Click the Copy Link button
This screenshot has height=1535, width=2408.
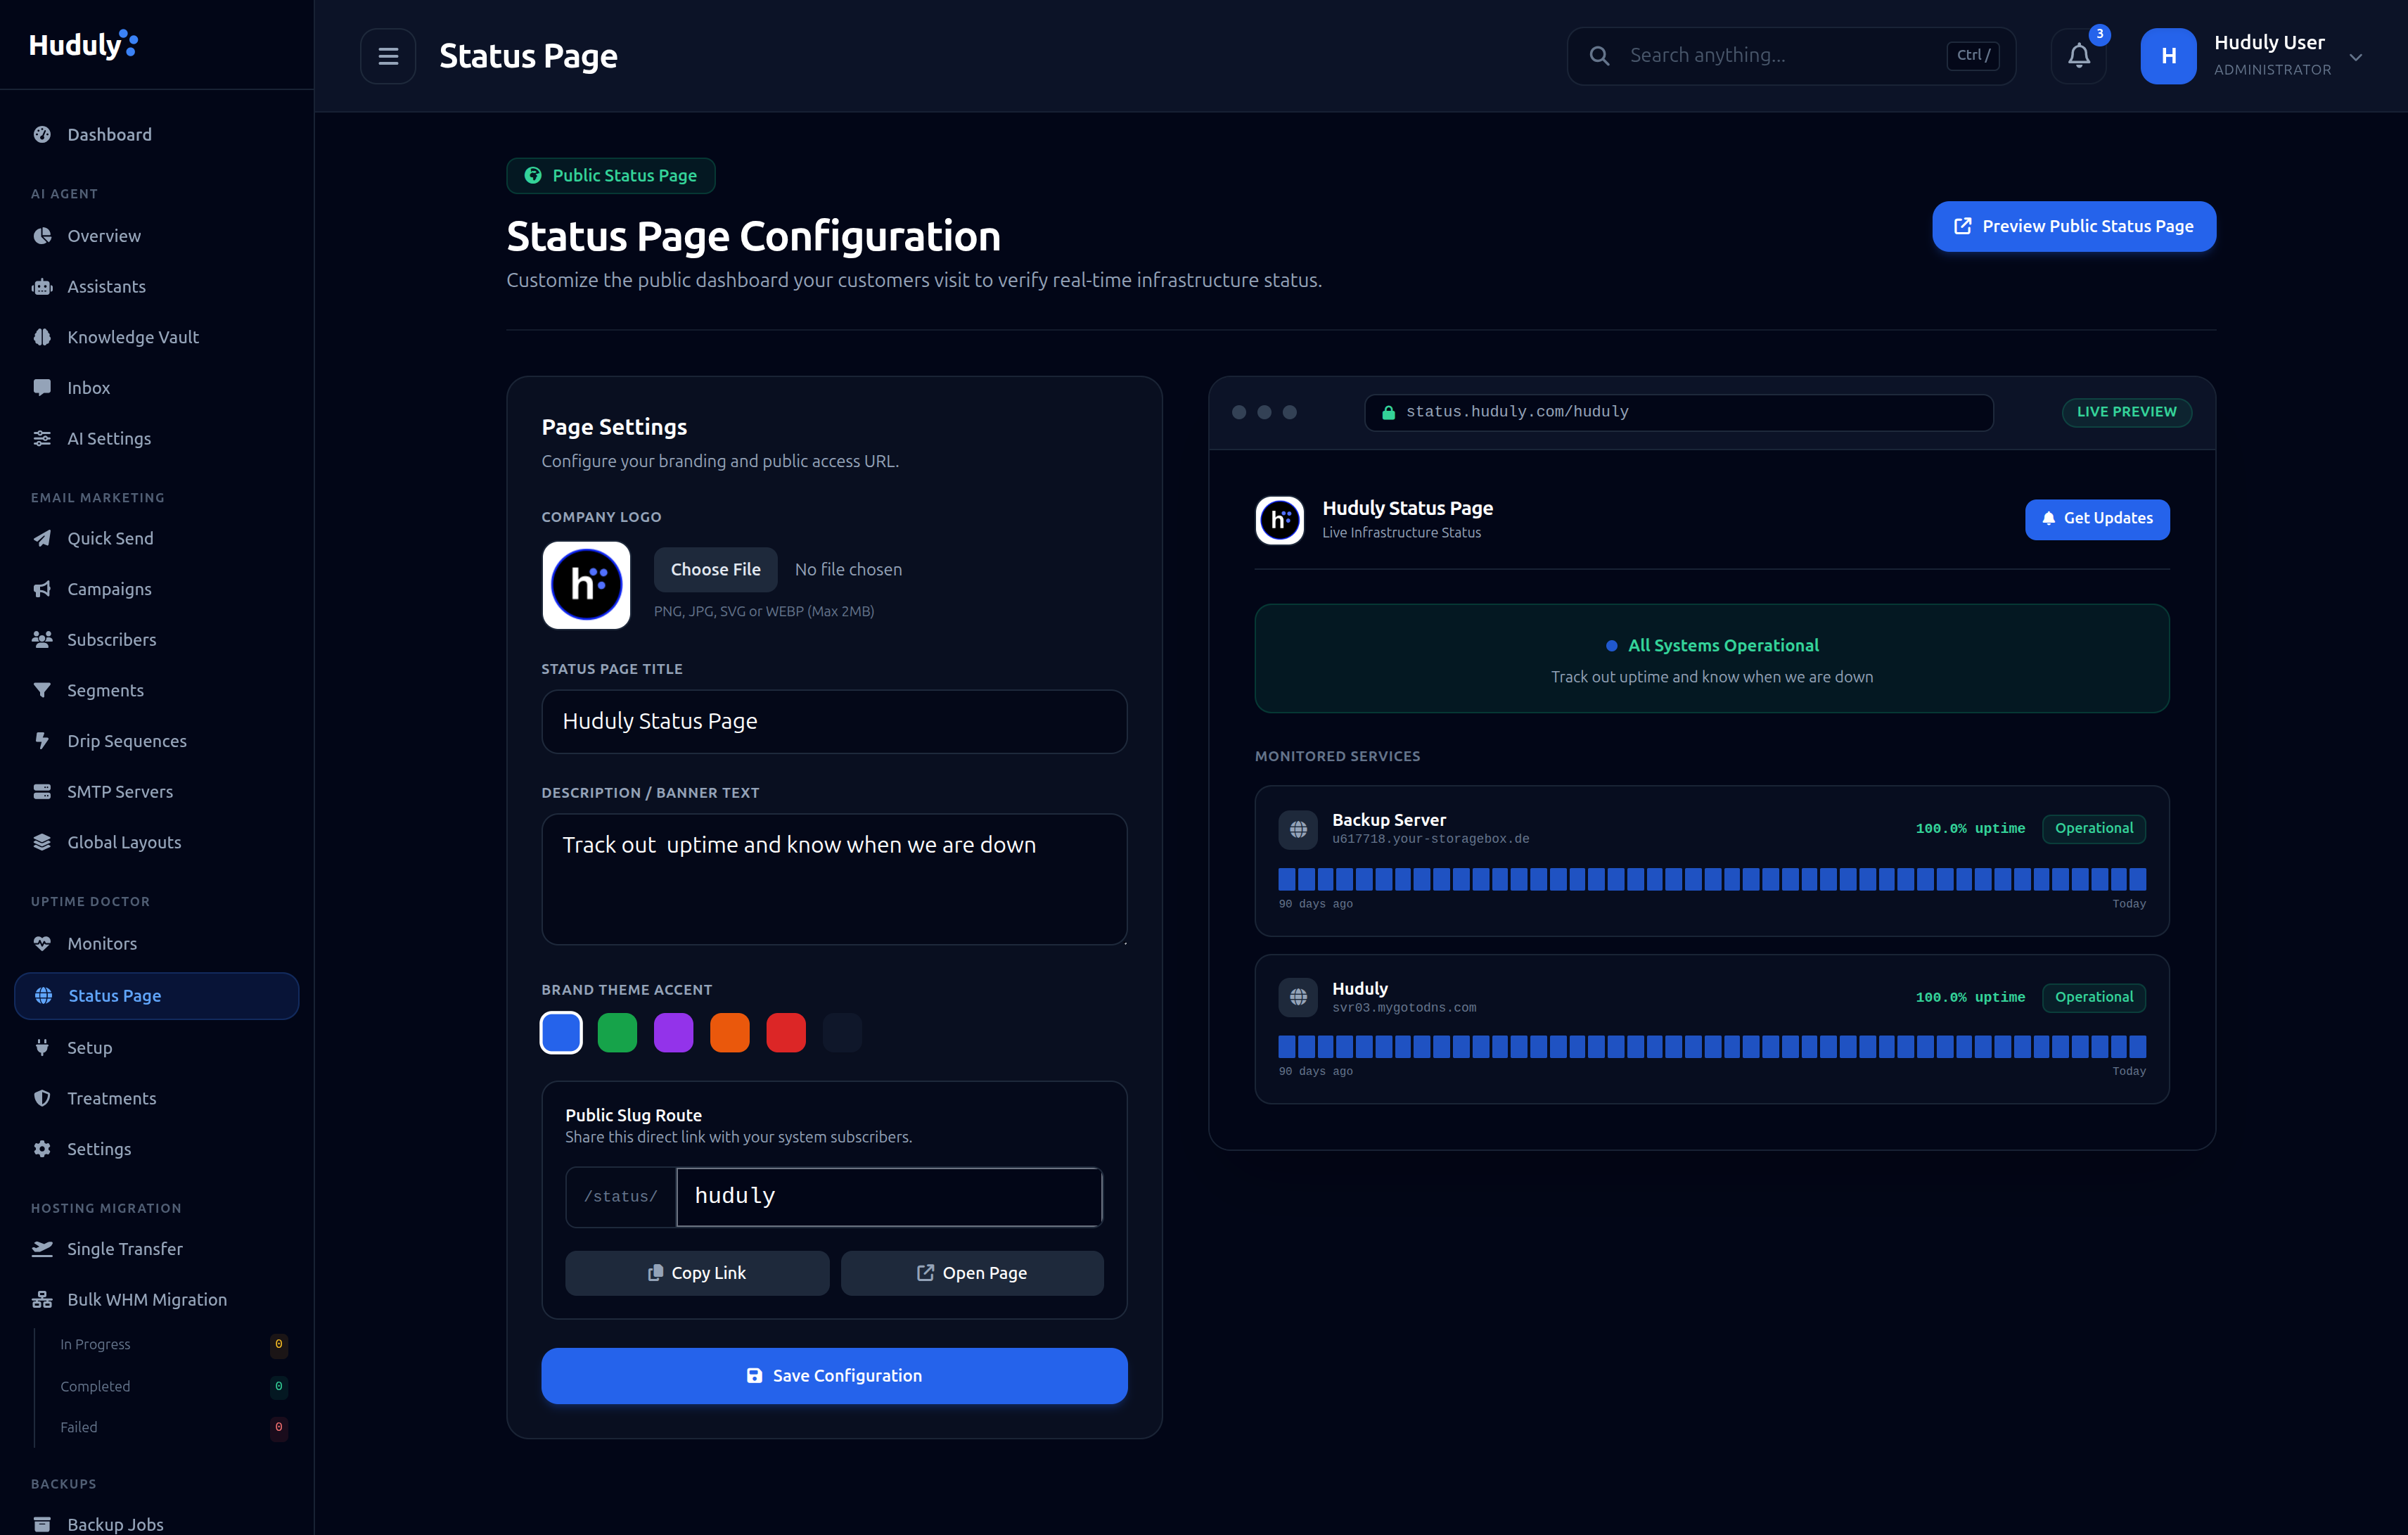tap(697, 1273)
